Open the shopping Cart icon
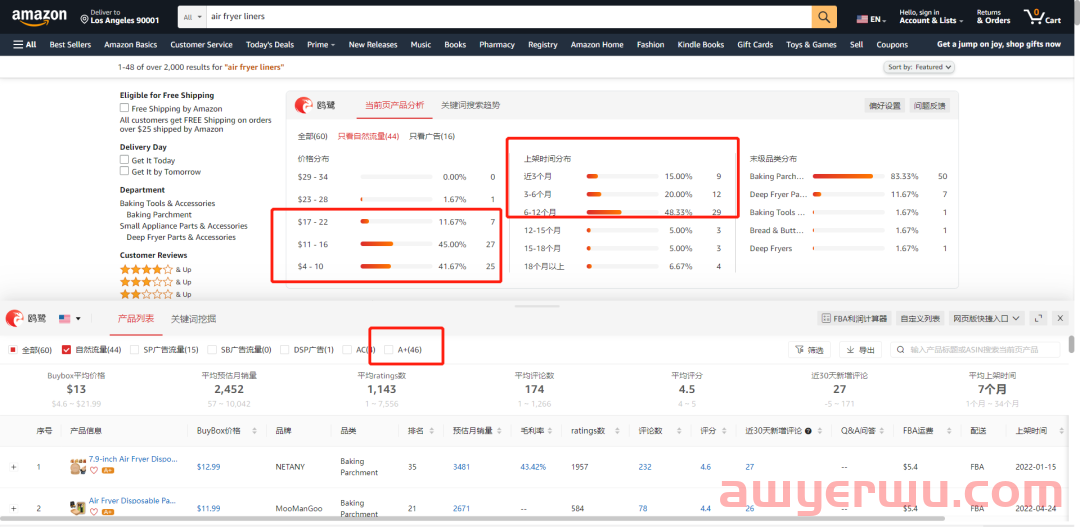This screenshot has width=1080, height=527. click(x=1042, y=17)
